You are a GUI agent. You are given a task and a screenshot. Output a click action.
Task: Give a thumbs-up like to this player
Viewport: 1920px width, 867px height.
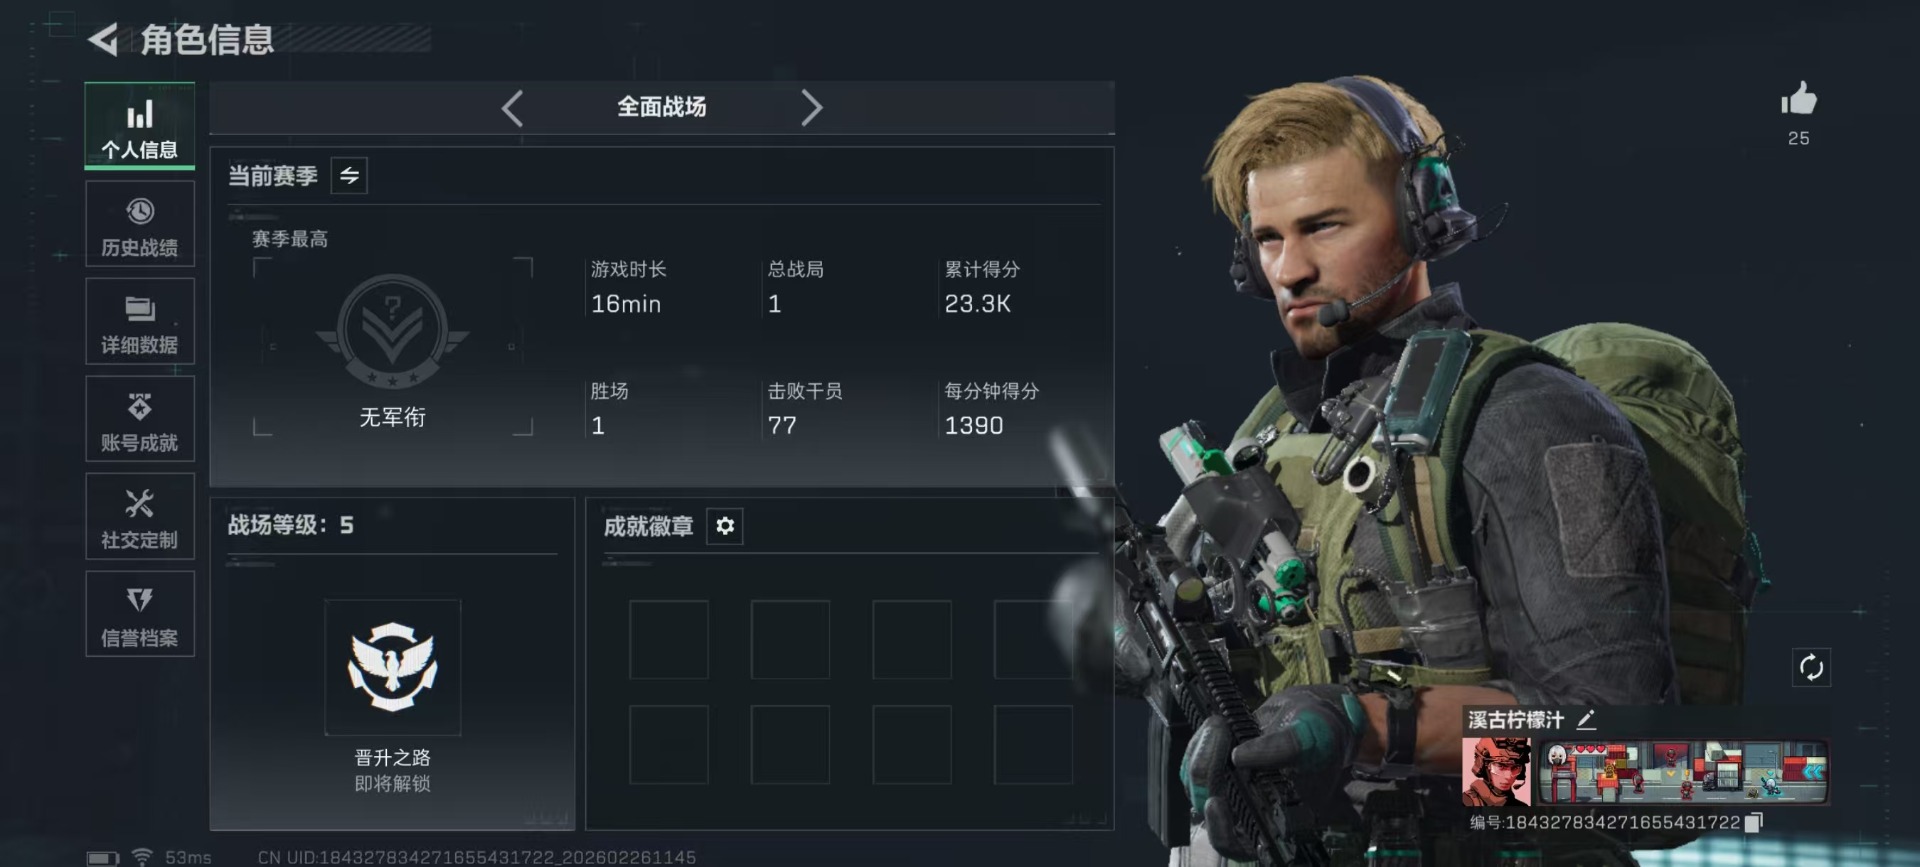(x=1798, y=99)
